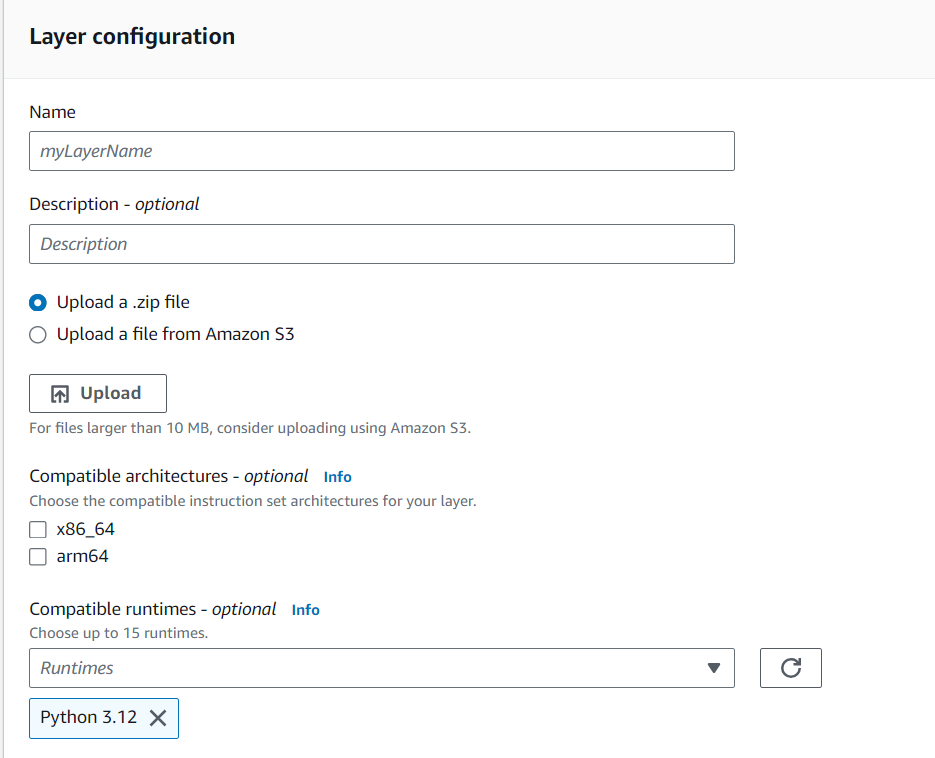Click the Runtimes dropdown arrow
This screenshot has height=758, width=935.
tap(713, 668)
